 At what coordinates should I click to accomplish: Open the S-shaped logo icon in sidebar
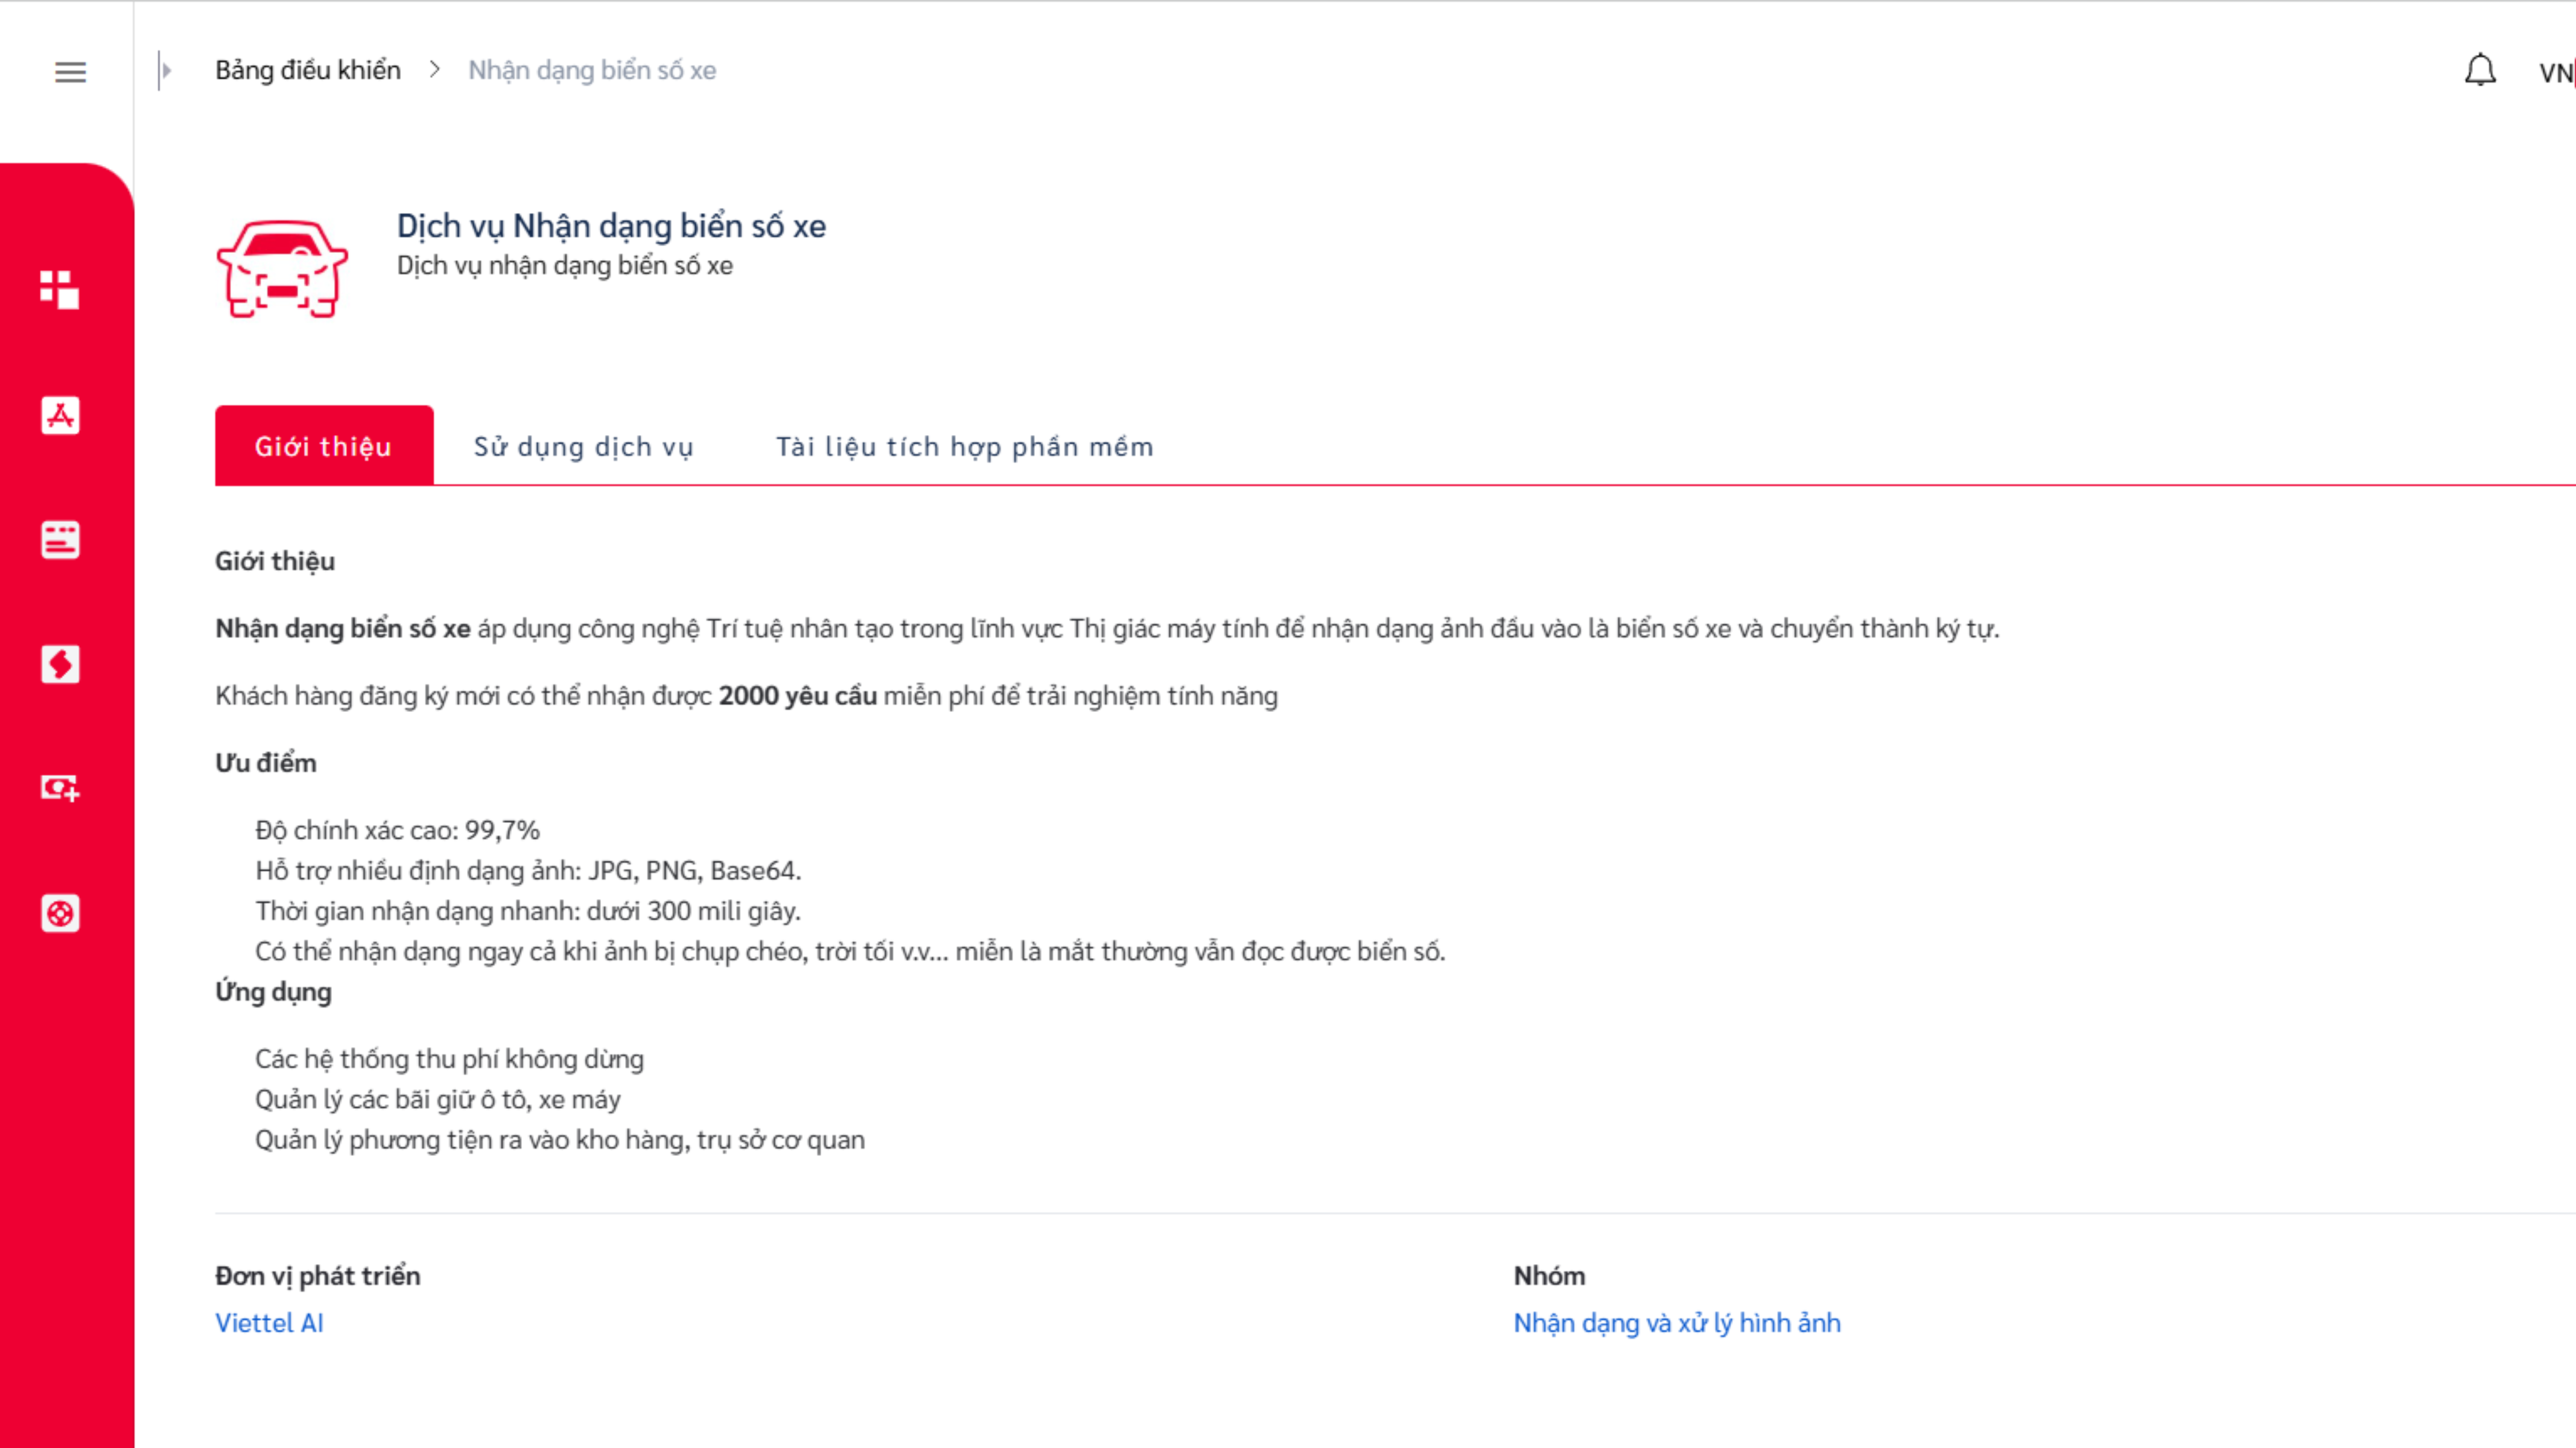(x=60, y=664)
